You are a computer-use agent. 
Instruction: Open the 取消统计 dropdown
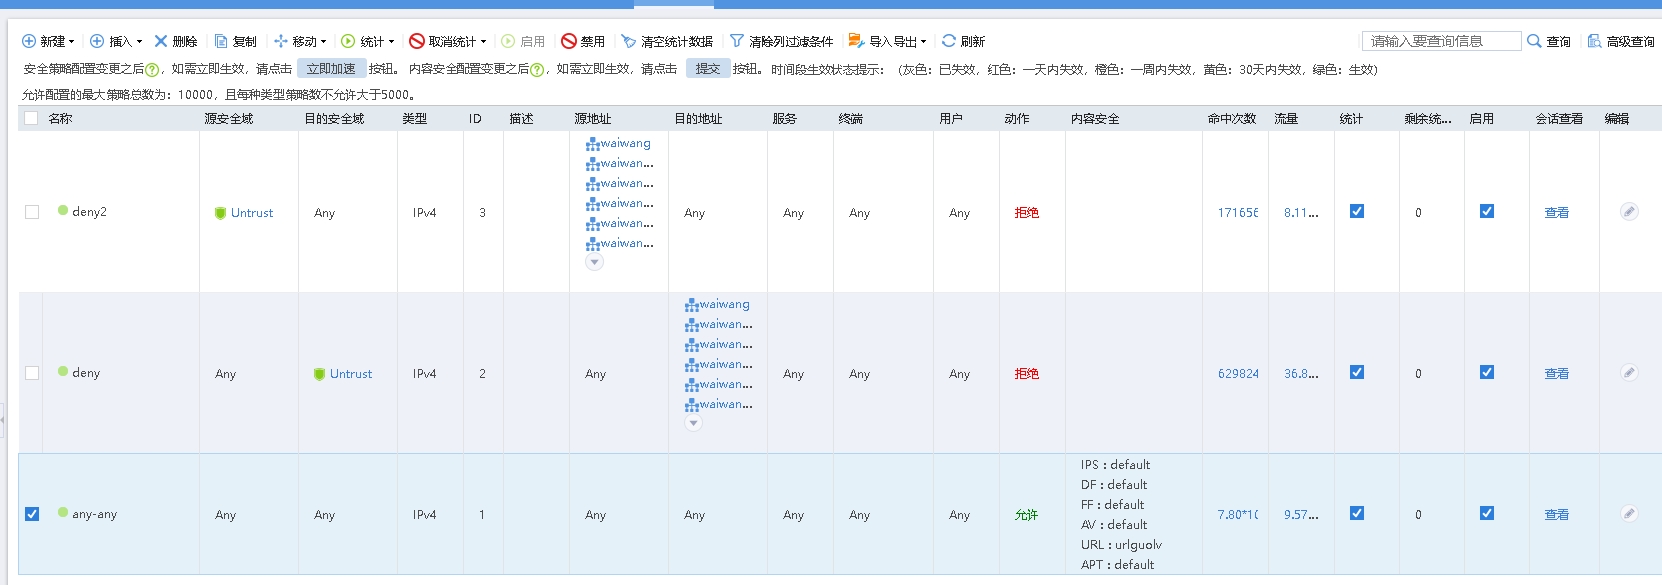[x=448, y=41]
